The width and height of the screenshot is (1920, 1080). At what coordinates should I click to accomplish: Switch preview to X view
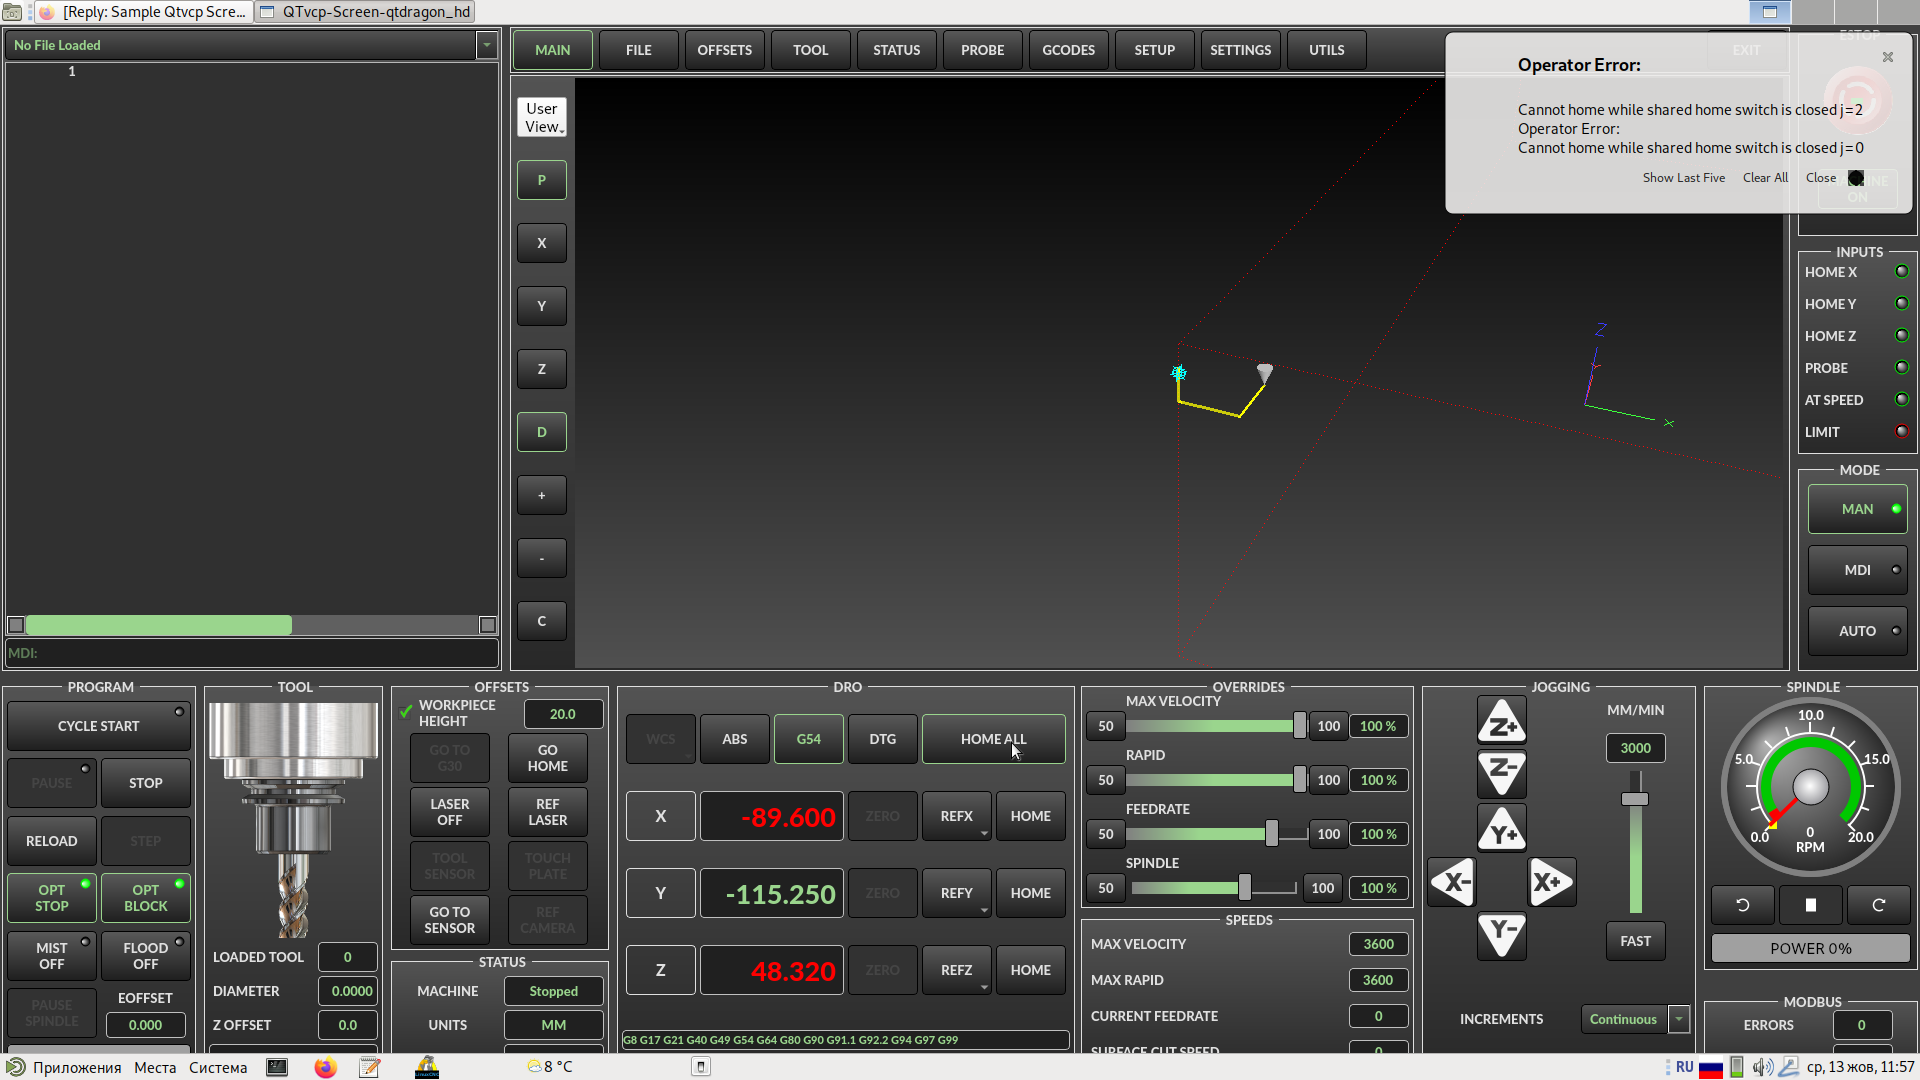[x=542, y=243]
